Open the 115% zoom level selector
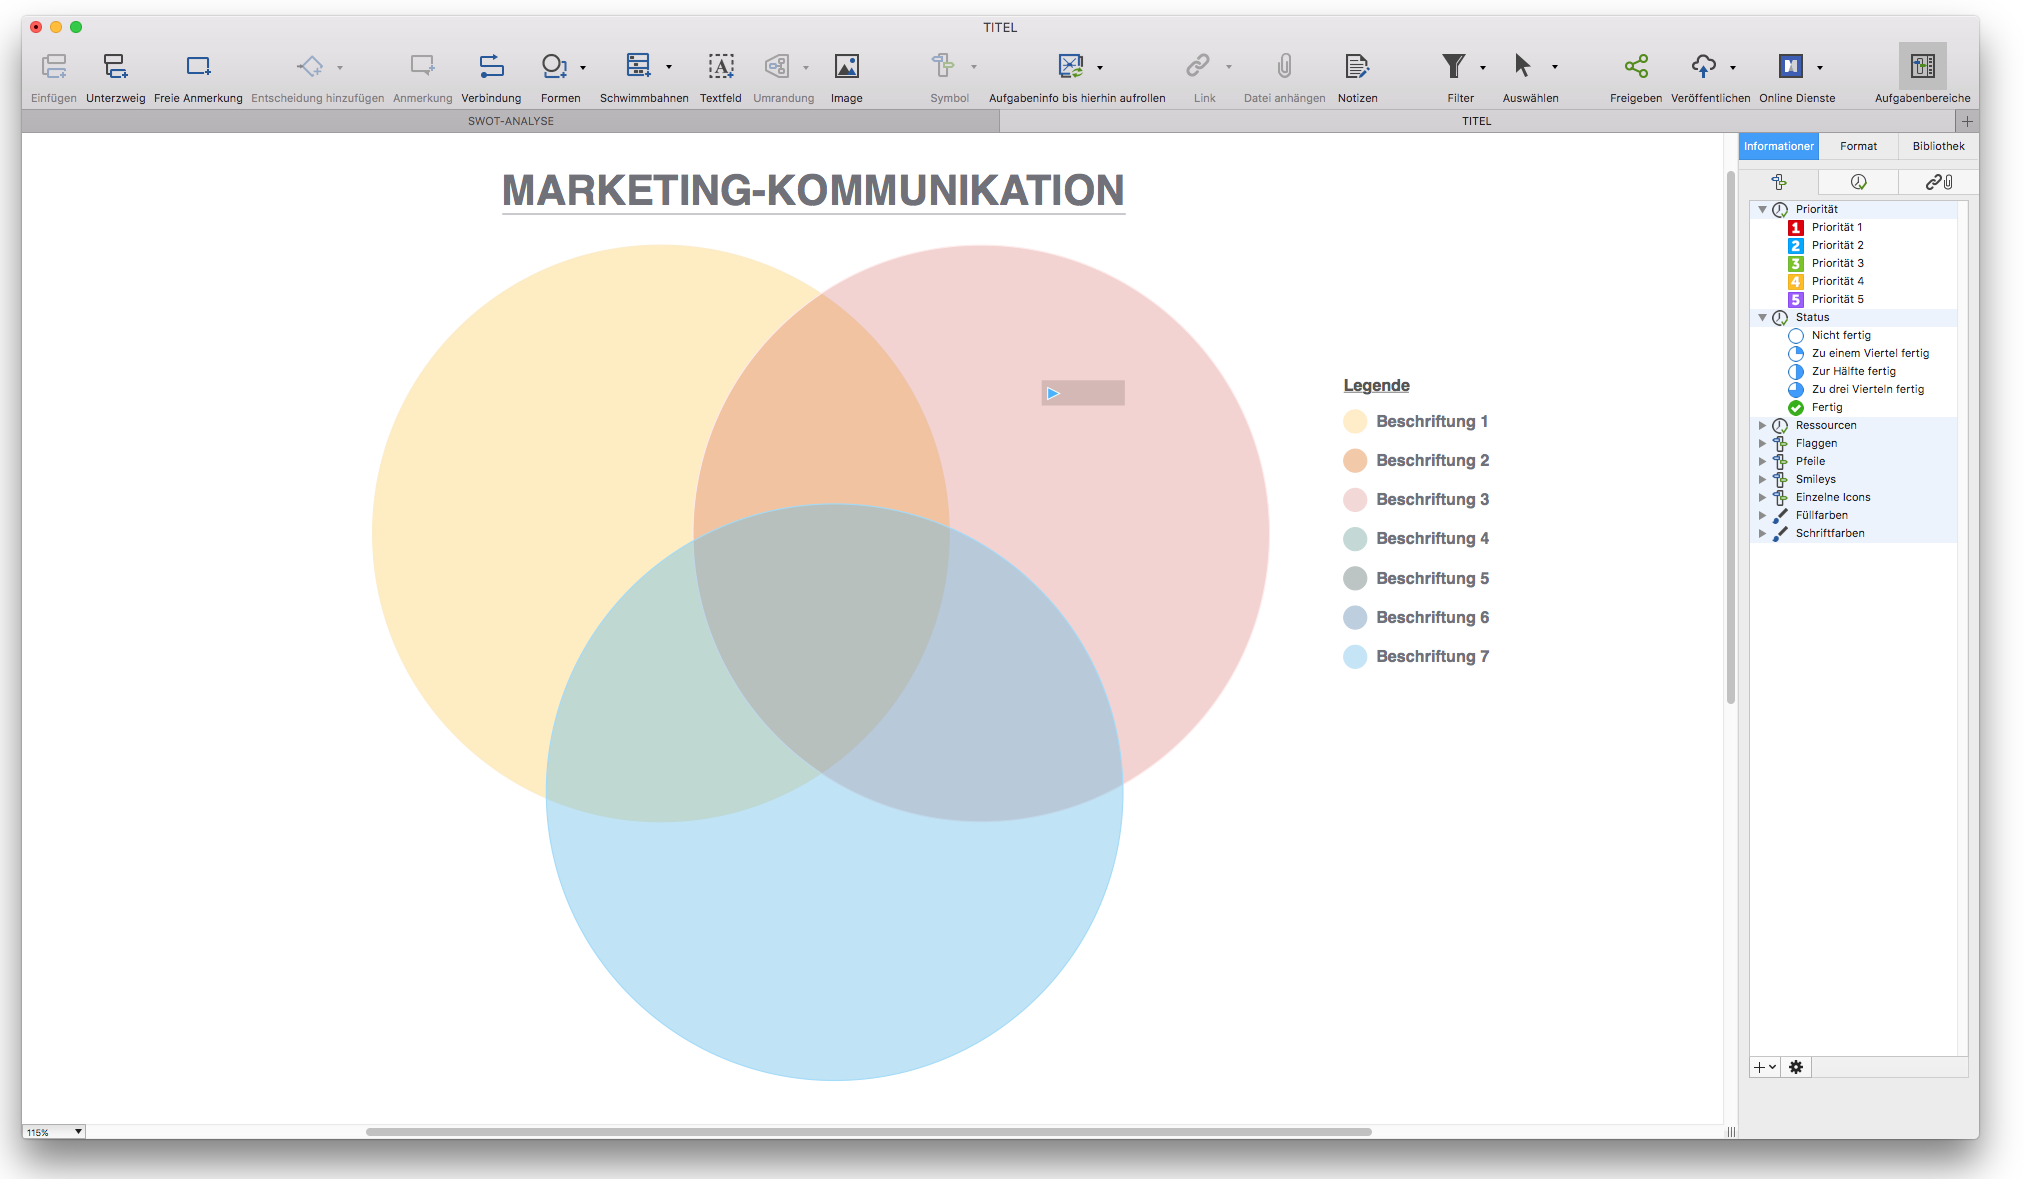This screenshot has height=1179, width=2024. tap(54, 1131)
